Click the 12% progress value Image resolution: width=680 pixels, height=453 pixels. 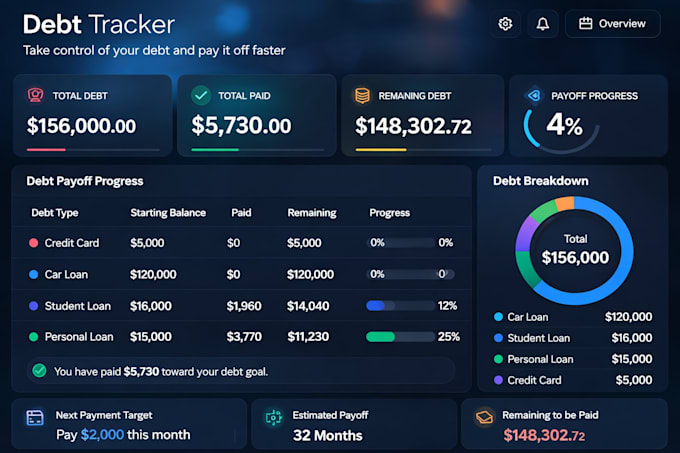(x=447, y=306)
